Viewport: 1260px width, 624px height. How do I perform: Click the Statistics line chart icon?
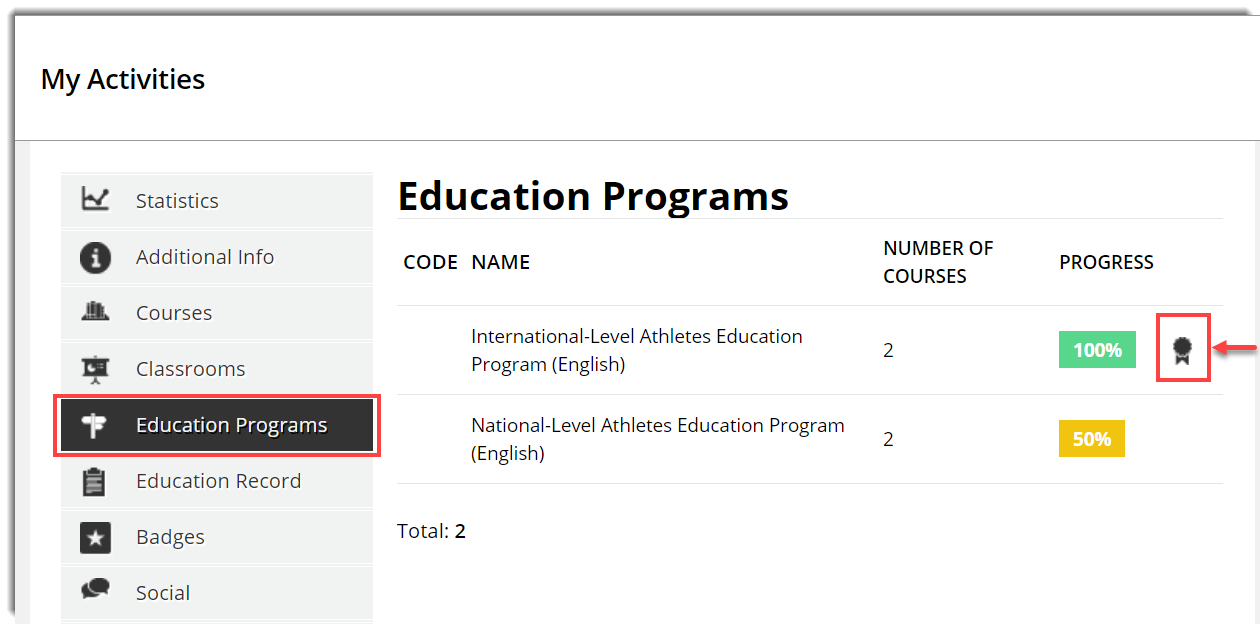pyautogui.click(x=95, y=199)
